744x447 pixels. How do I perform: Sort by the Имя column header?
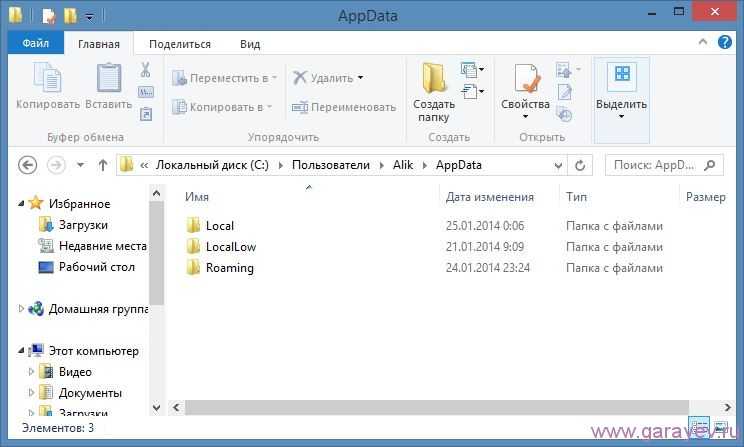[x=197, y=196]
